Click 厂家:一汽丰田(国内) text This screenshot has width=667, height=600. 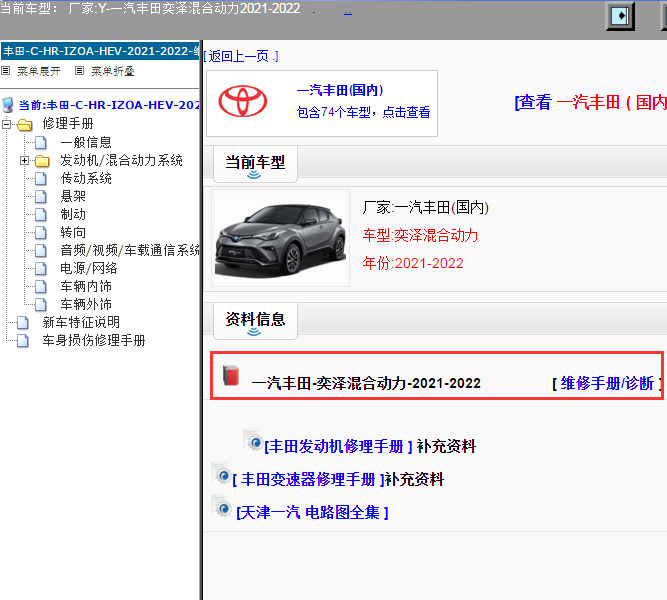[x=425, y=208]
